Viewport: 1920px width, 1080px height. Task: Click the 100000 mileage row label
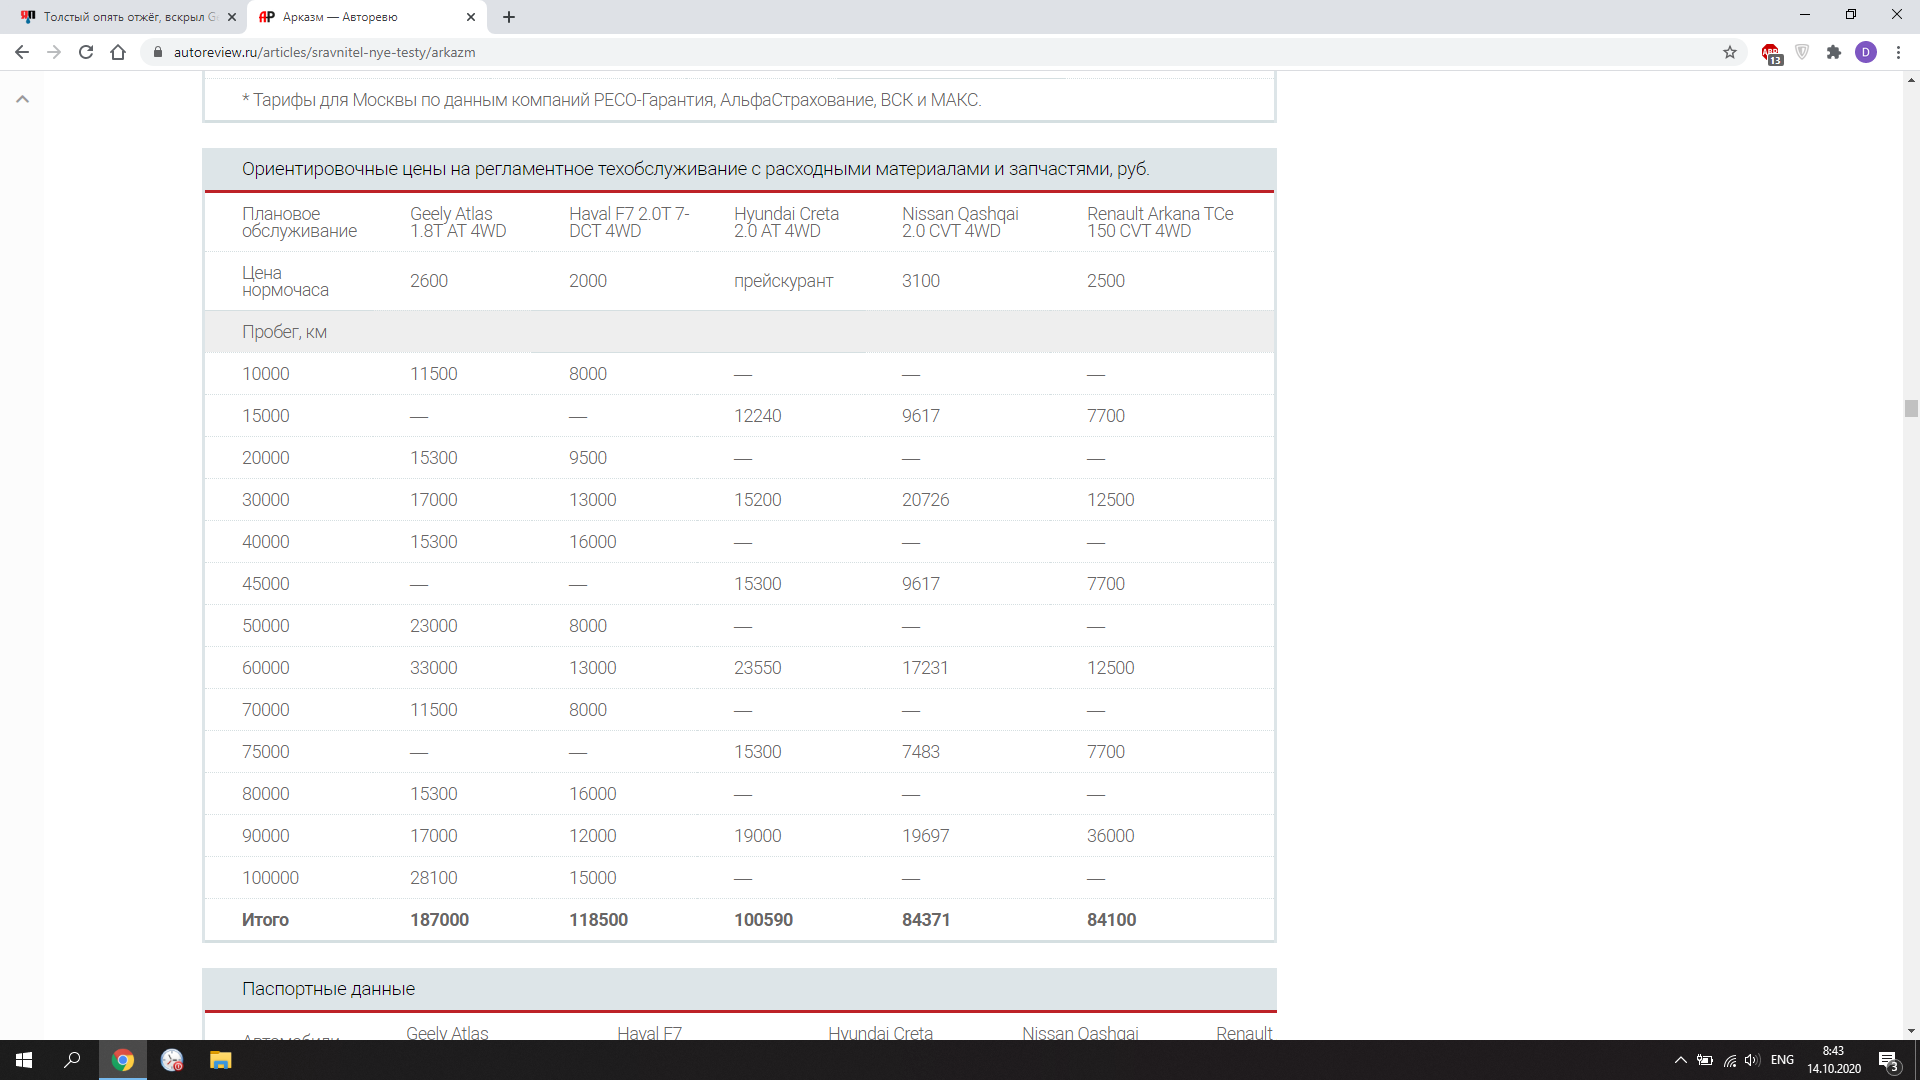(x=270, y=878)
